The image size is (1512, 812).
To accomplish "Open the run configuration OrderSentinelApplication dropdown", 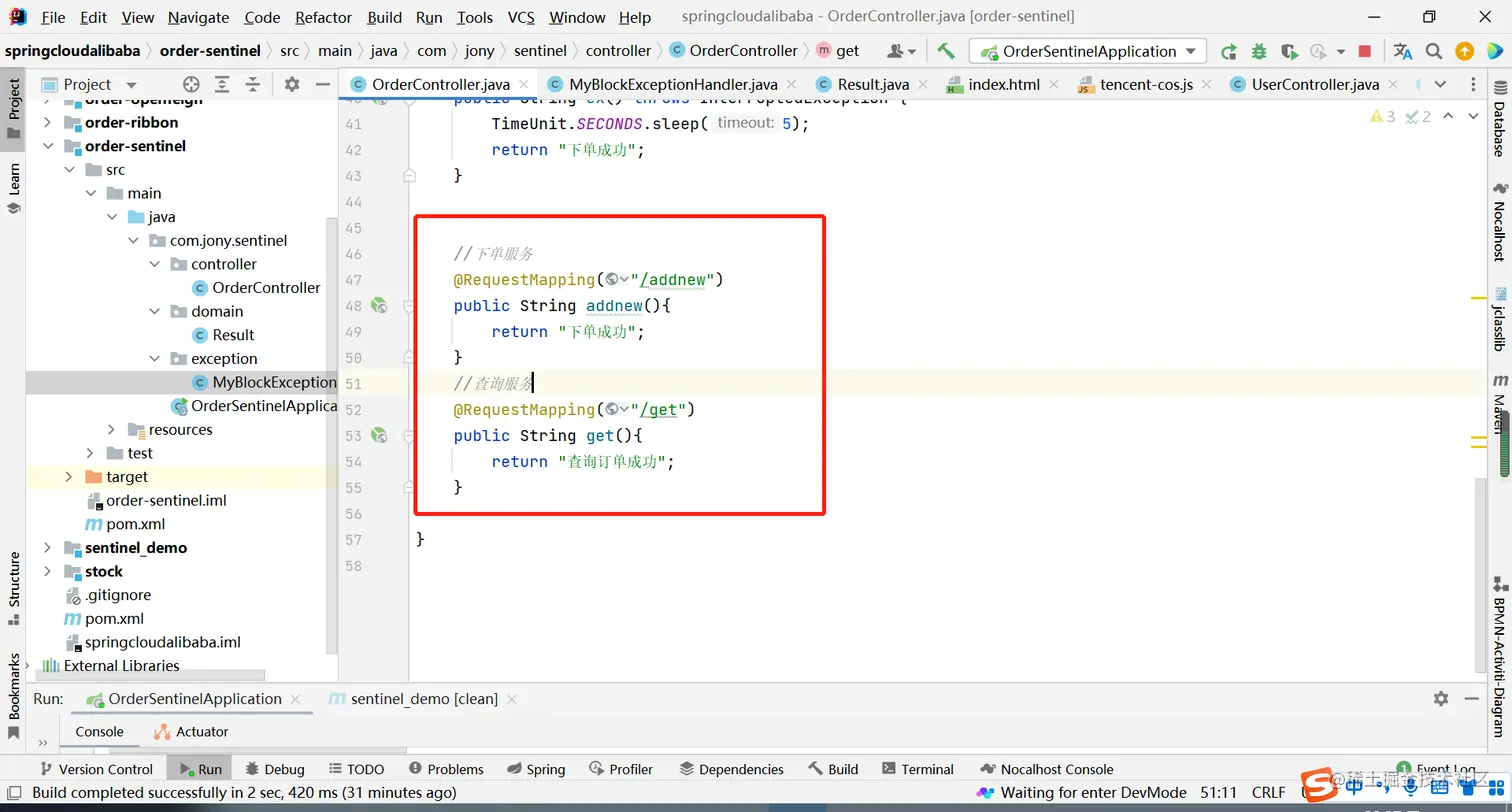I will 1088,51.
